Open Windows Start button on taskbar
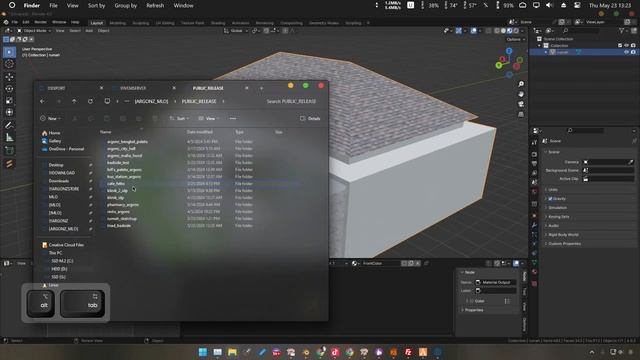 (202, 352)
